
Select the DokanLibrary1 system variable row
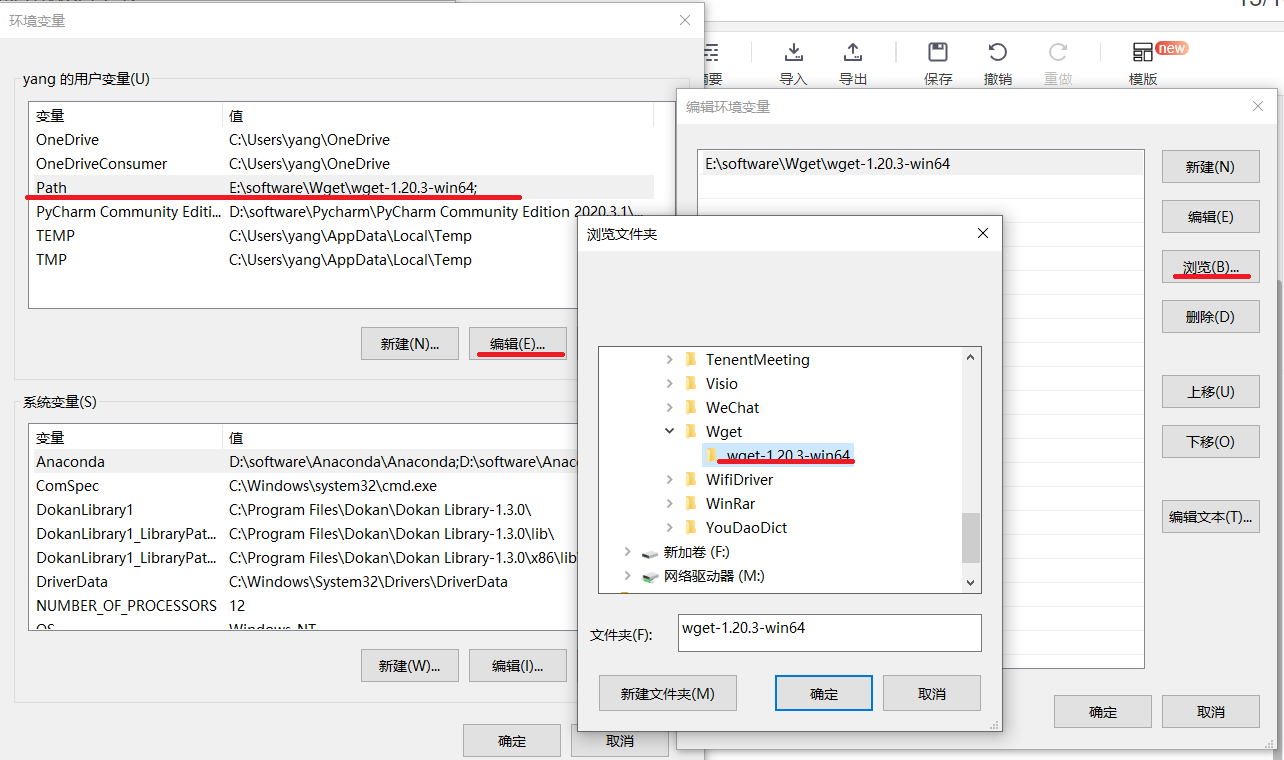tap(305, 509)
